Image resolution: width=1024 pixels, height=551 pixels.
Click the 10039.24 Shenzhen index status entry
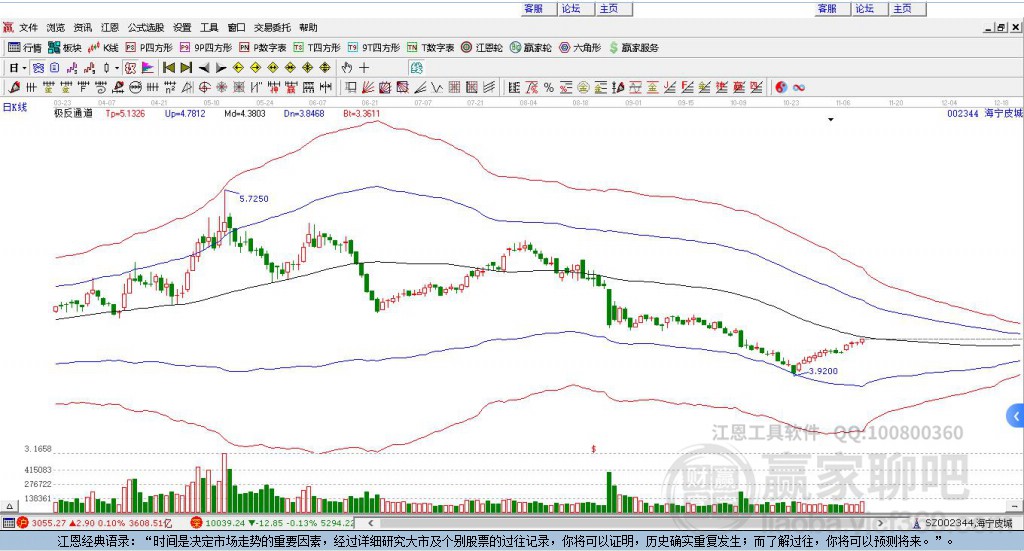(x=272, y=523)
